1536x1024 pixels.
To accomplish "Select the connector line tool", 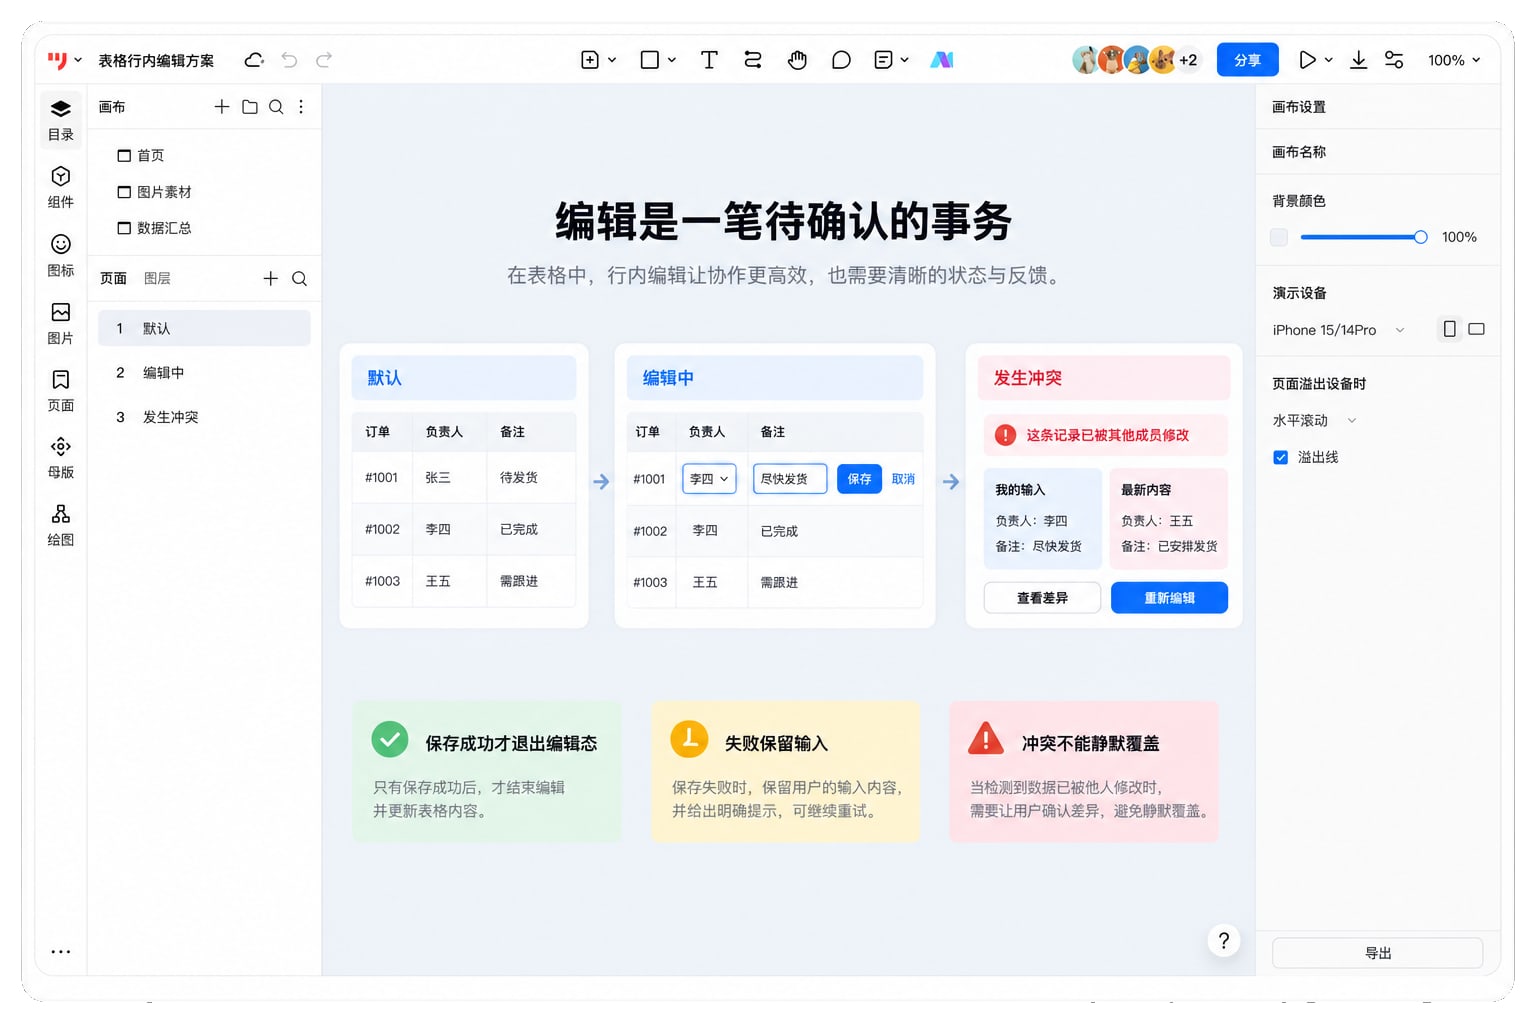I will tap(753, 60).
